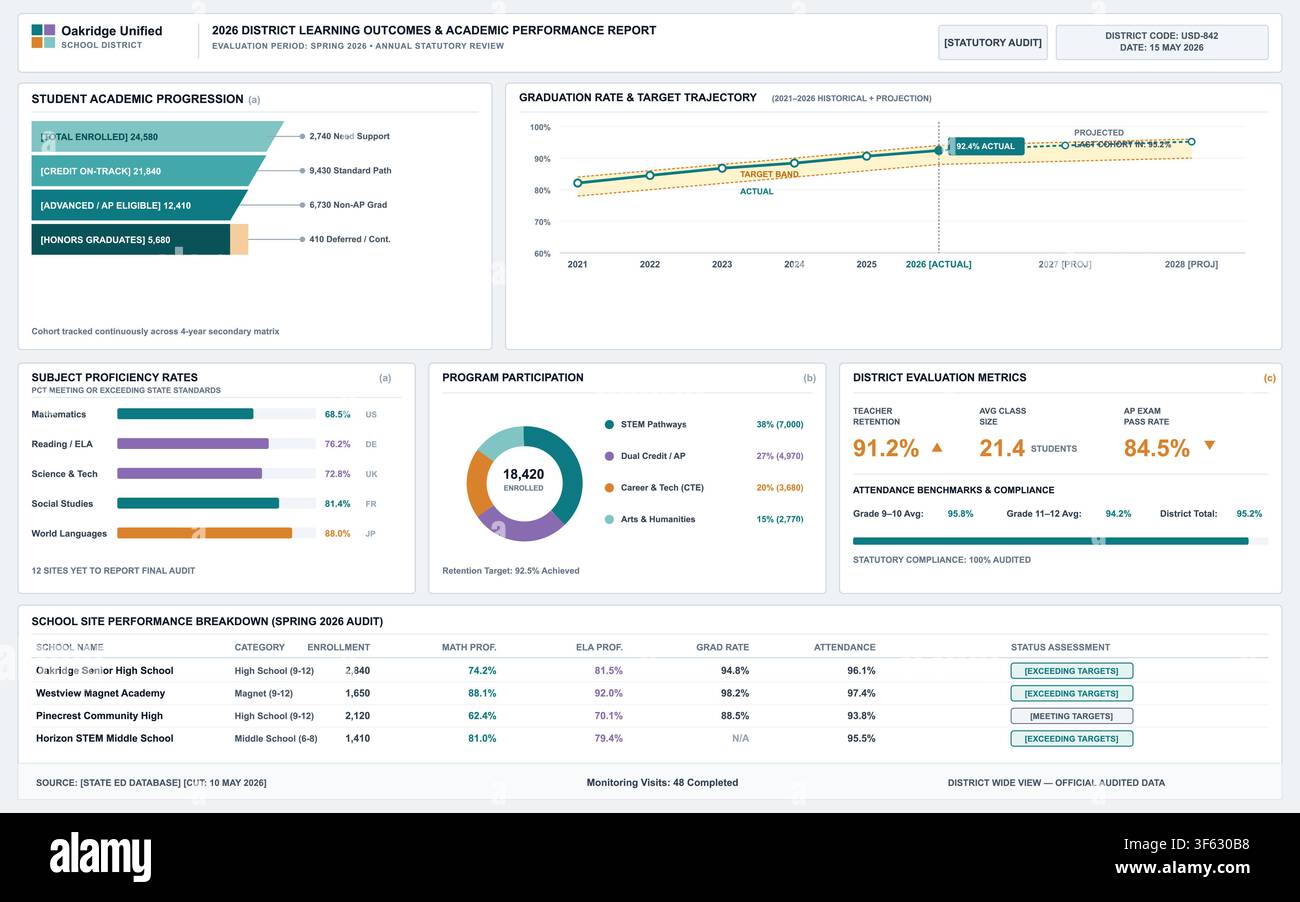Image resolution: width=1300 pixels, height=902 pixels.
Task: Click the Statutory Compliance progress bar
Action: click(1060, 541)
